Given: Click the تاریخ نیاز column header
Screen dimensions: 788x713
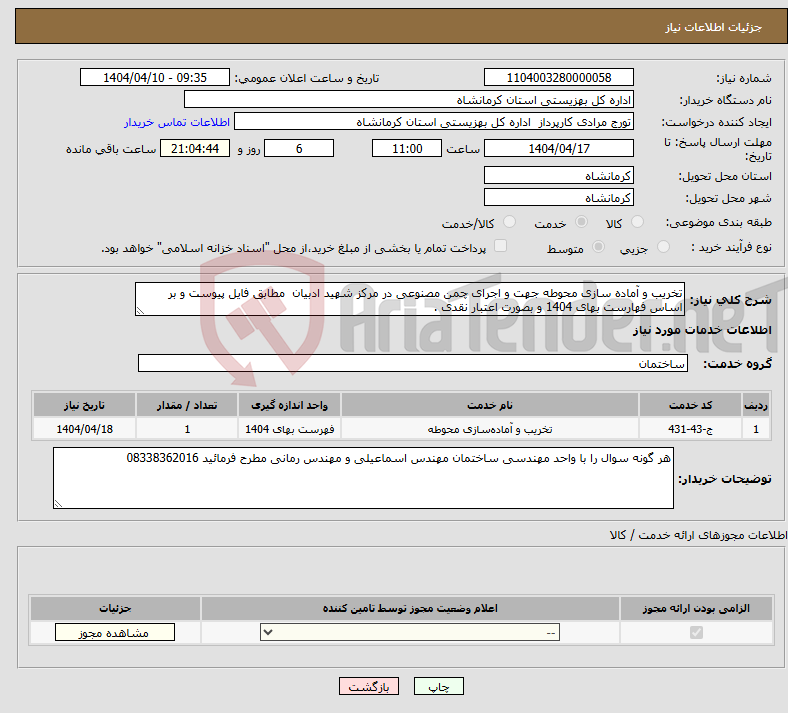Looking at the screenshot, I should 84,405.
